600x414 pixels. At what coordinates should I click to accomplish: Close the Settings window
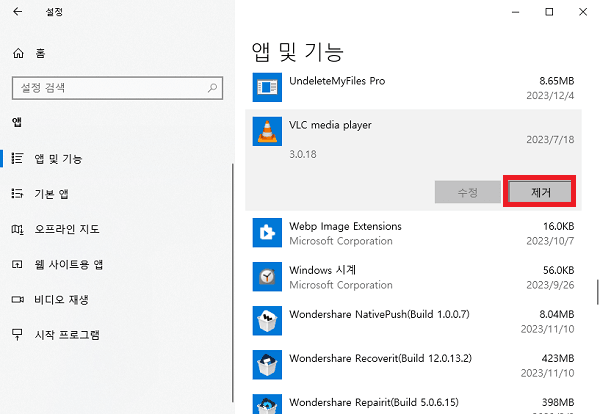click(x=583, y=12)
